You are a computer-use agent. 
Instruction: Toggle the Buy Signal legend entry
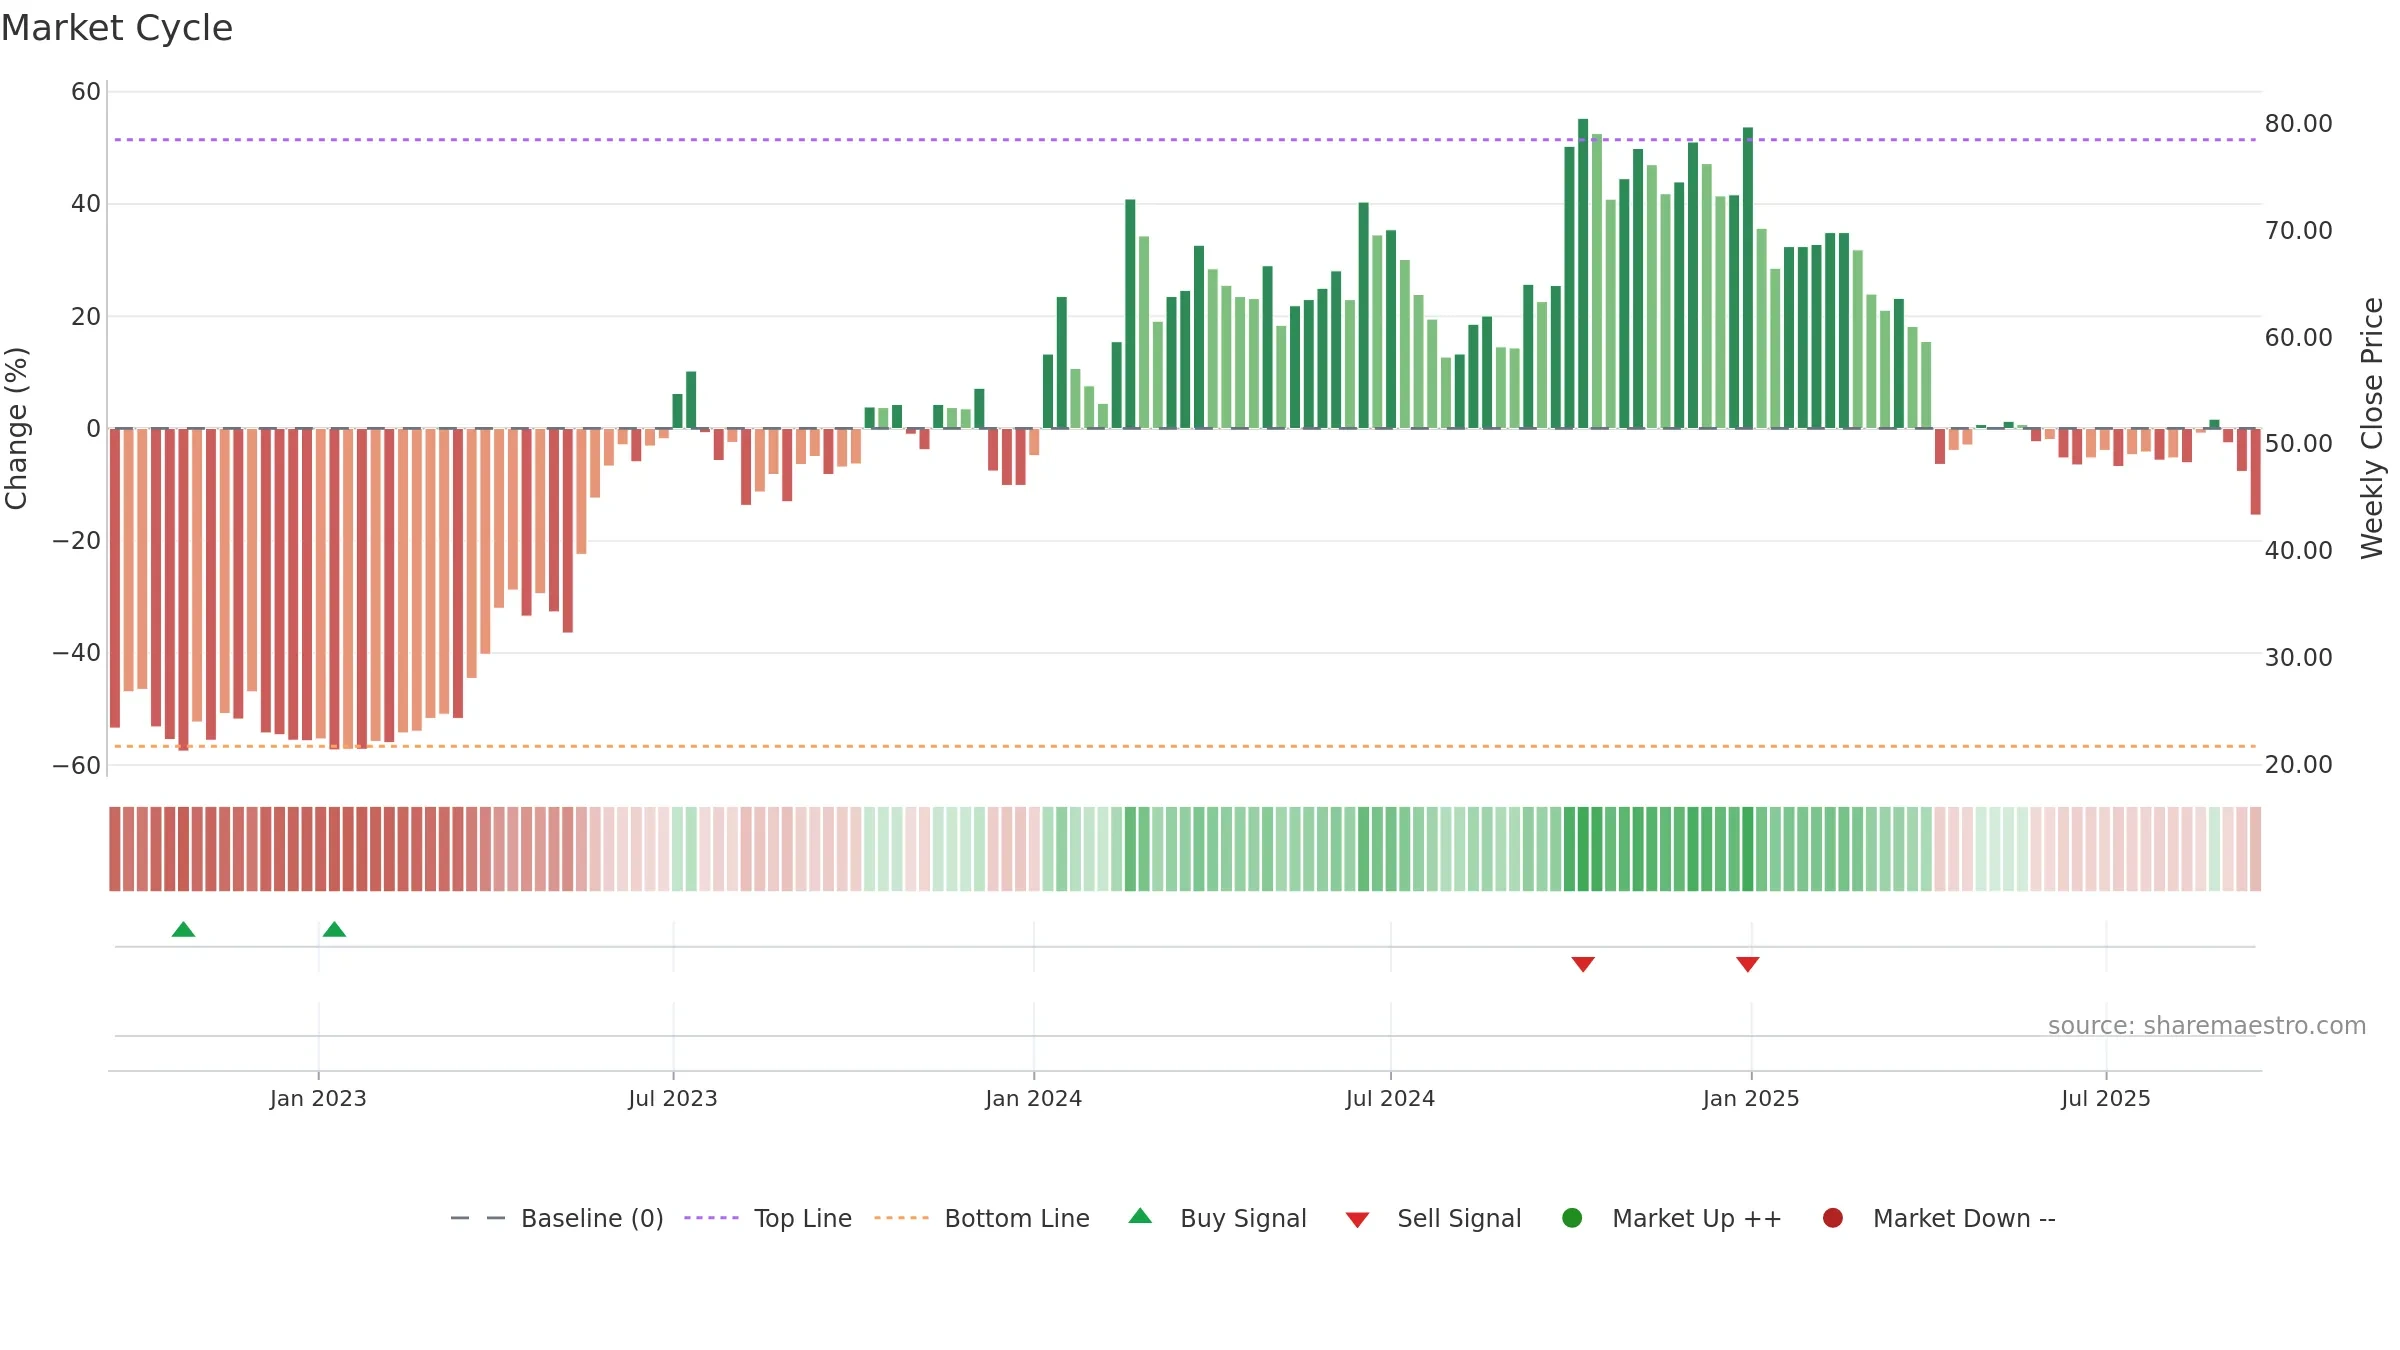pos(1217,1218)
